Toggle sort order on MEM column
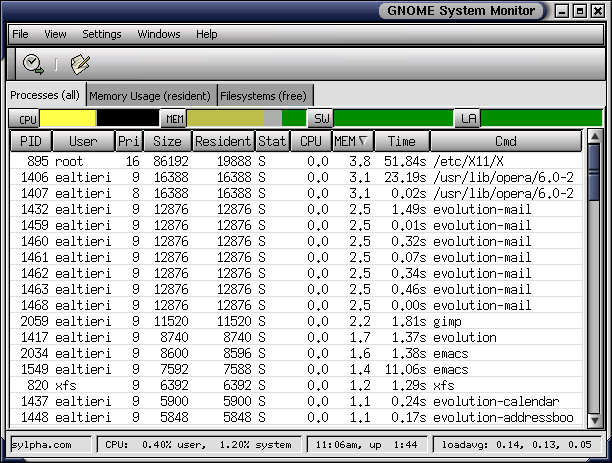Viewport: 612px width, 463px height. (x=351, y=142)
